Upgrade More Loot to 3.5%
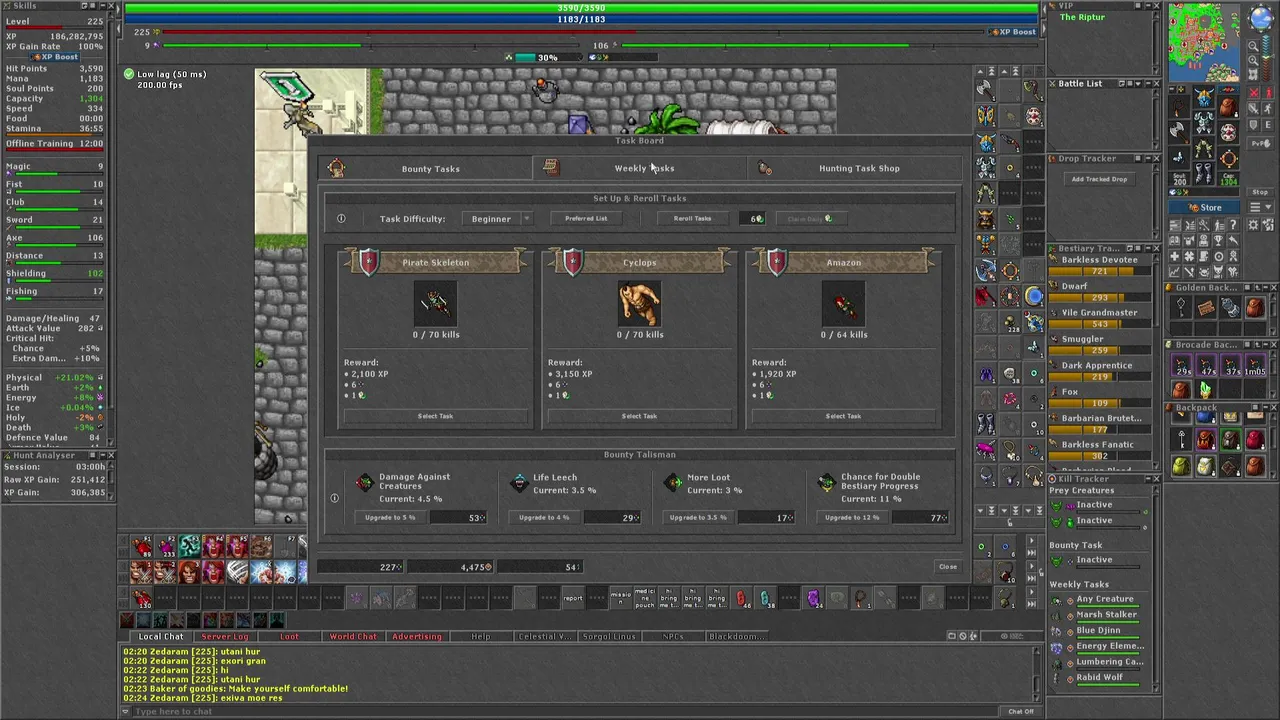 (698, 517)
